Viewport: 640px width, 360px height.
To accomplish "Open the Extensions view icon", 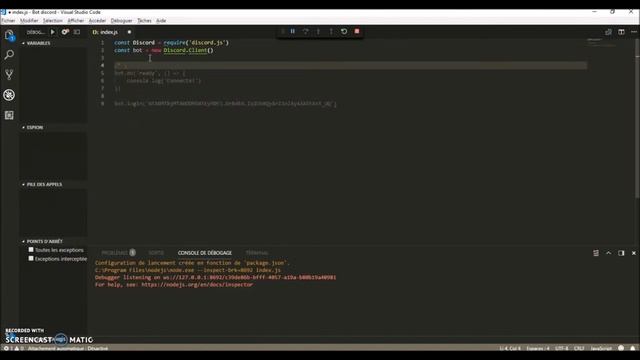I will pyautogui.click(x=9, y=115).
